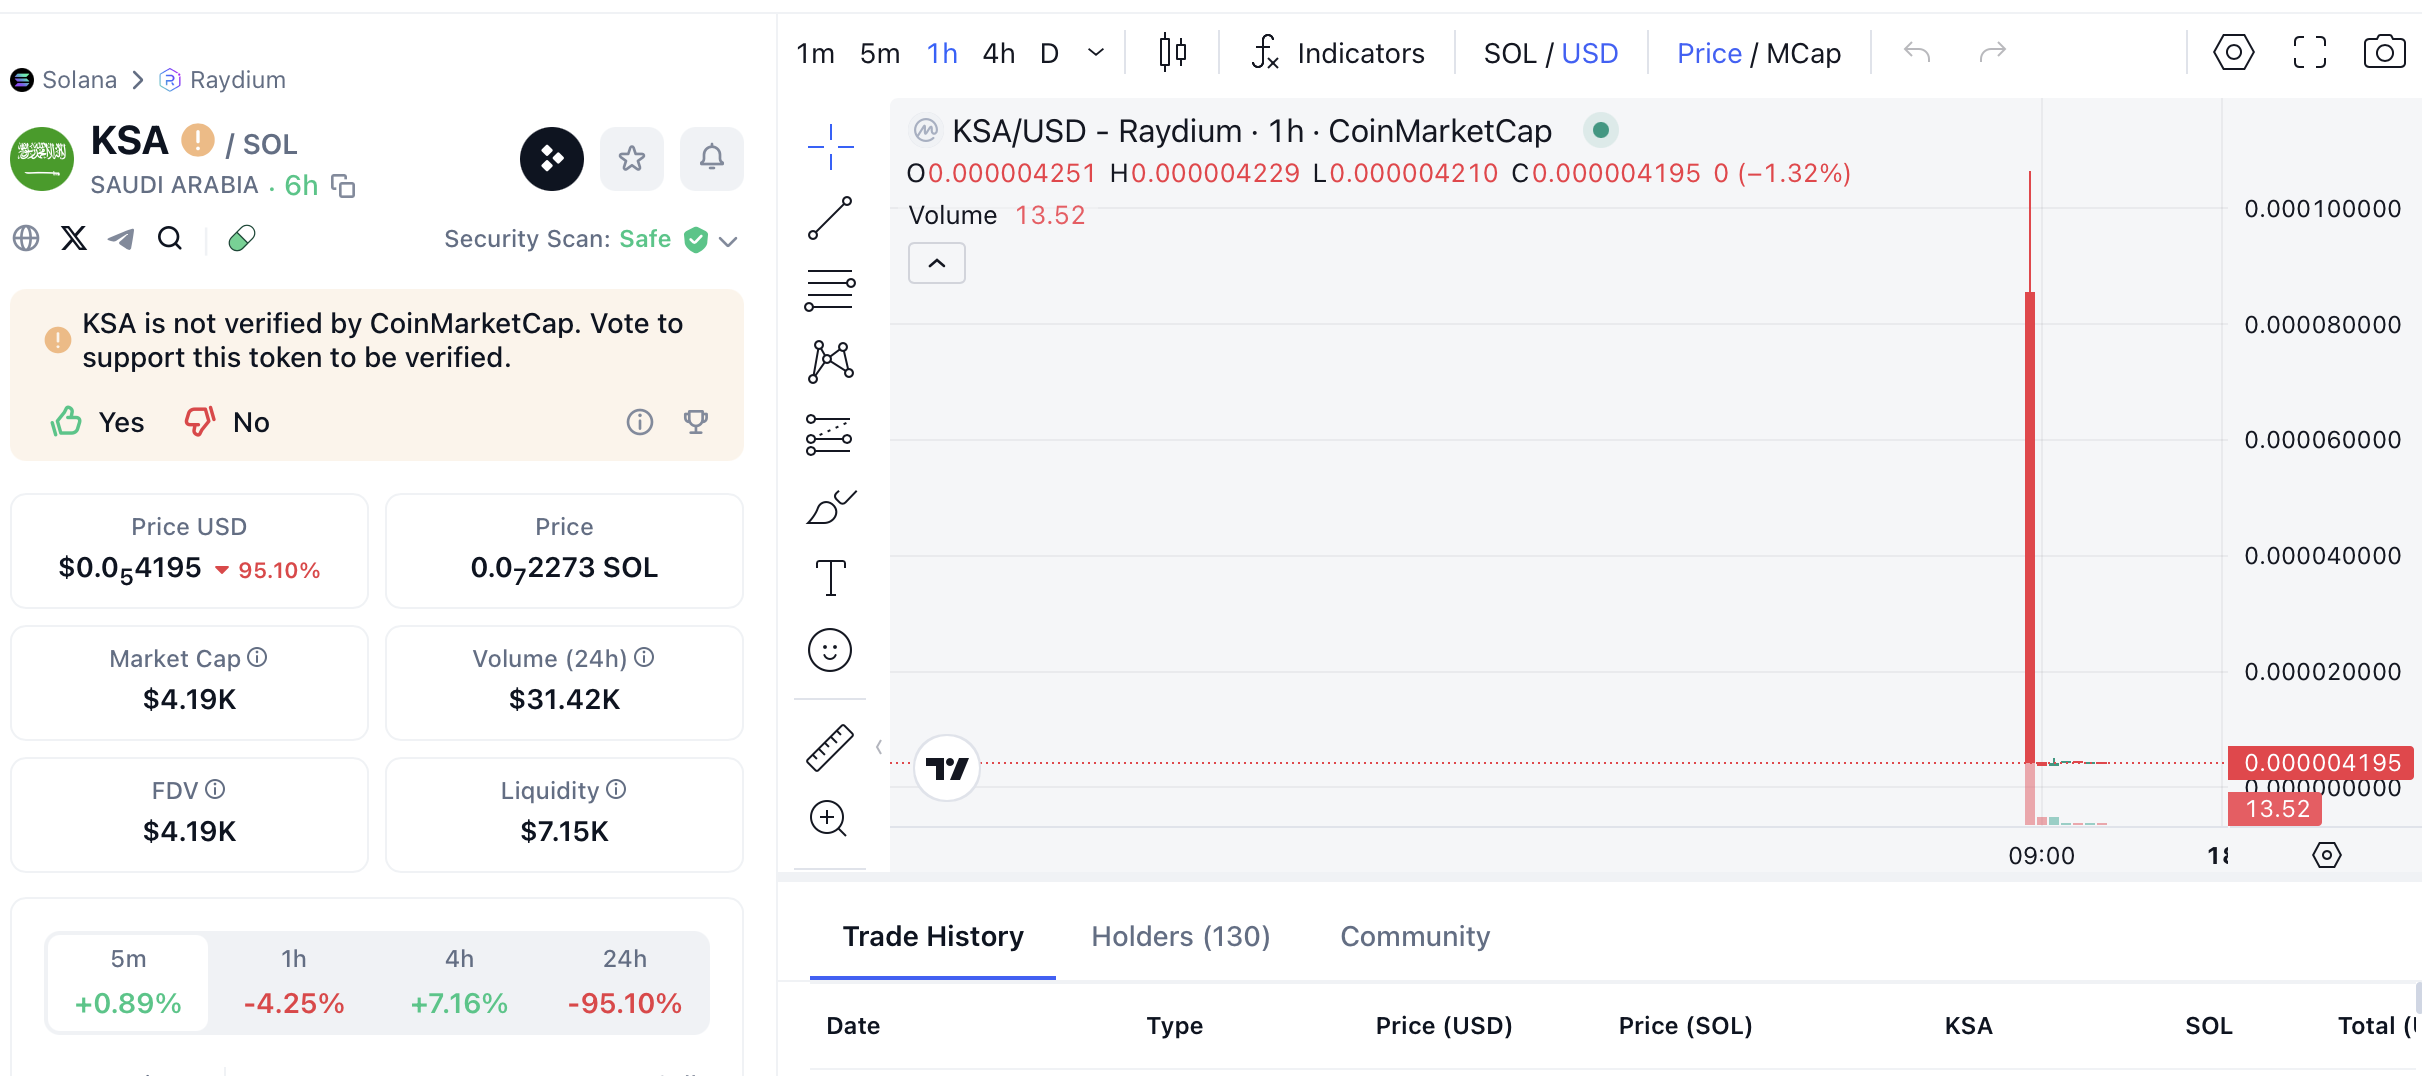
Task: Open the Community tab
Action: pyautogui.click(x=1415, y=936)
